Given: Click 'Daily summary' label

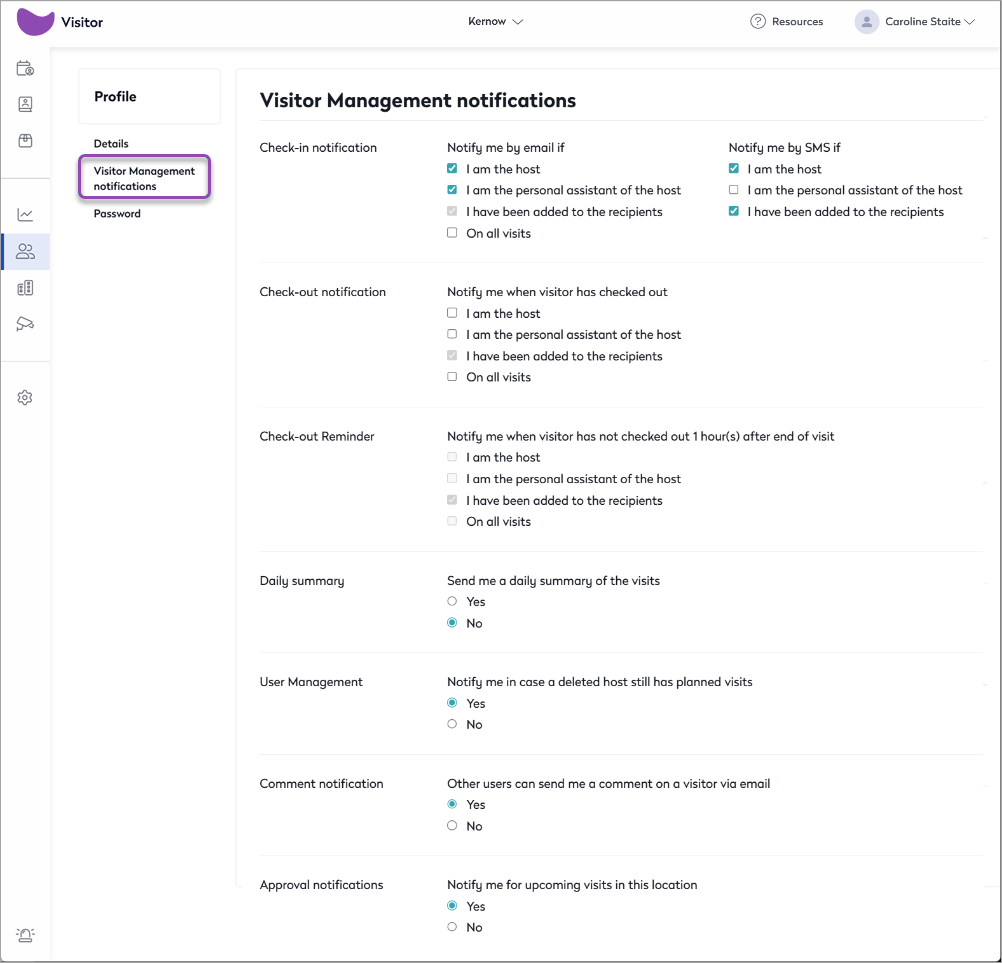Looking at the screenshot, I should click(x=302, y=581).
